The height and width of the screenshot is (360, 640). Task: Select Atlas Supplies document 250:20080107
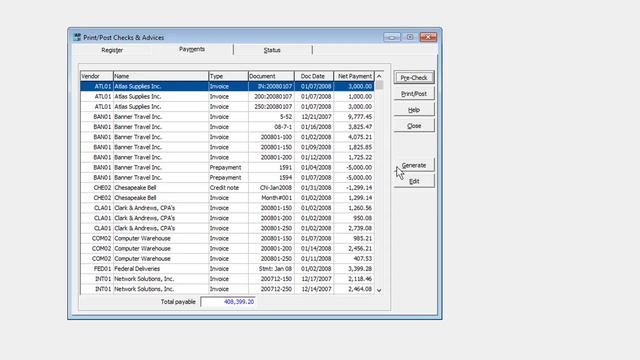point(227,107)
